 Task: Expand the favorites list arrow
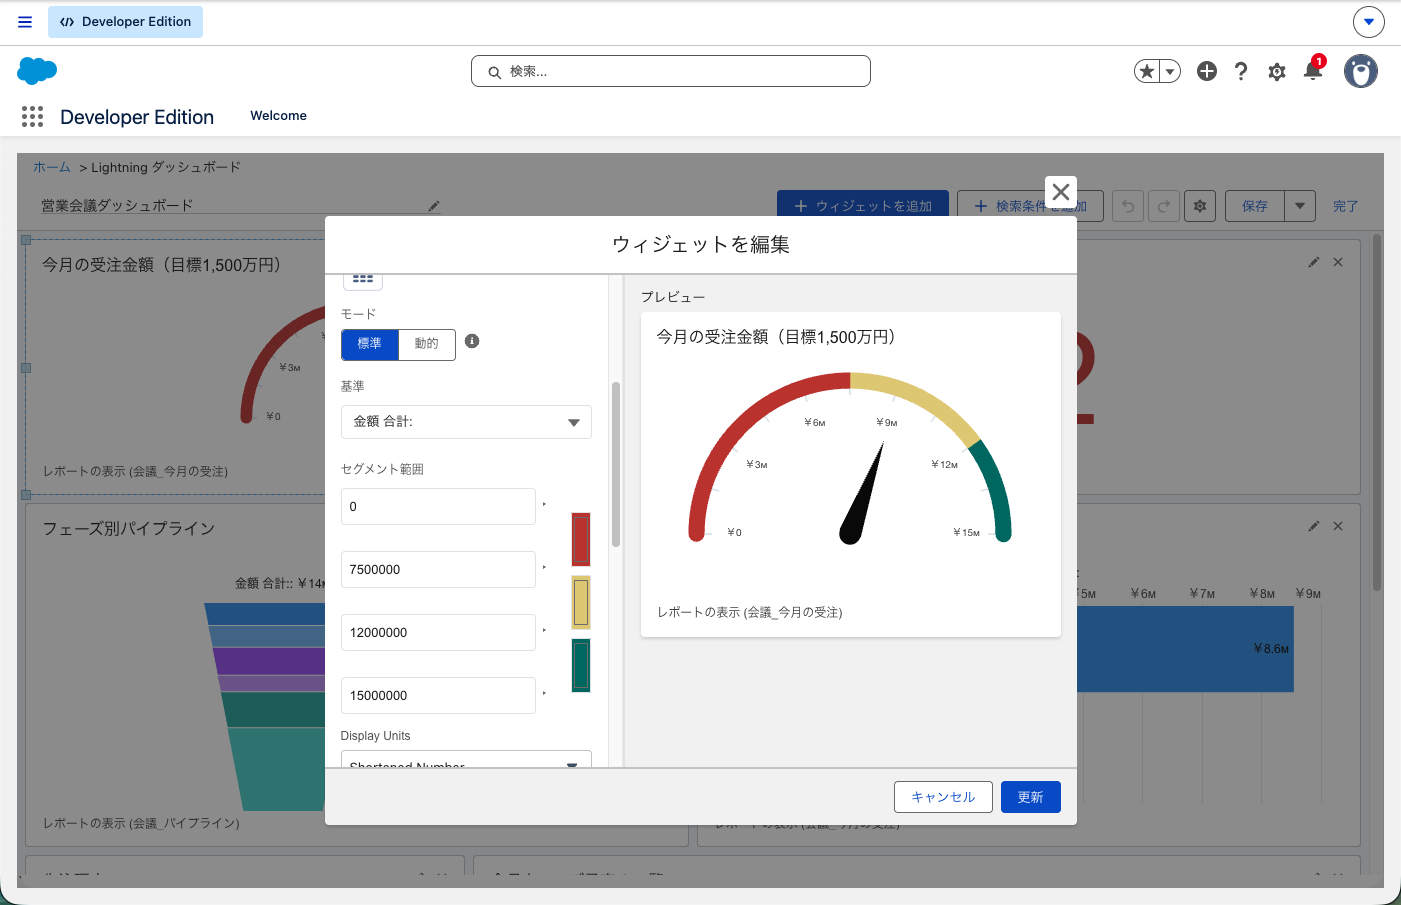[1170, 71]
